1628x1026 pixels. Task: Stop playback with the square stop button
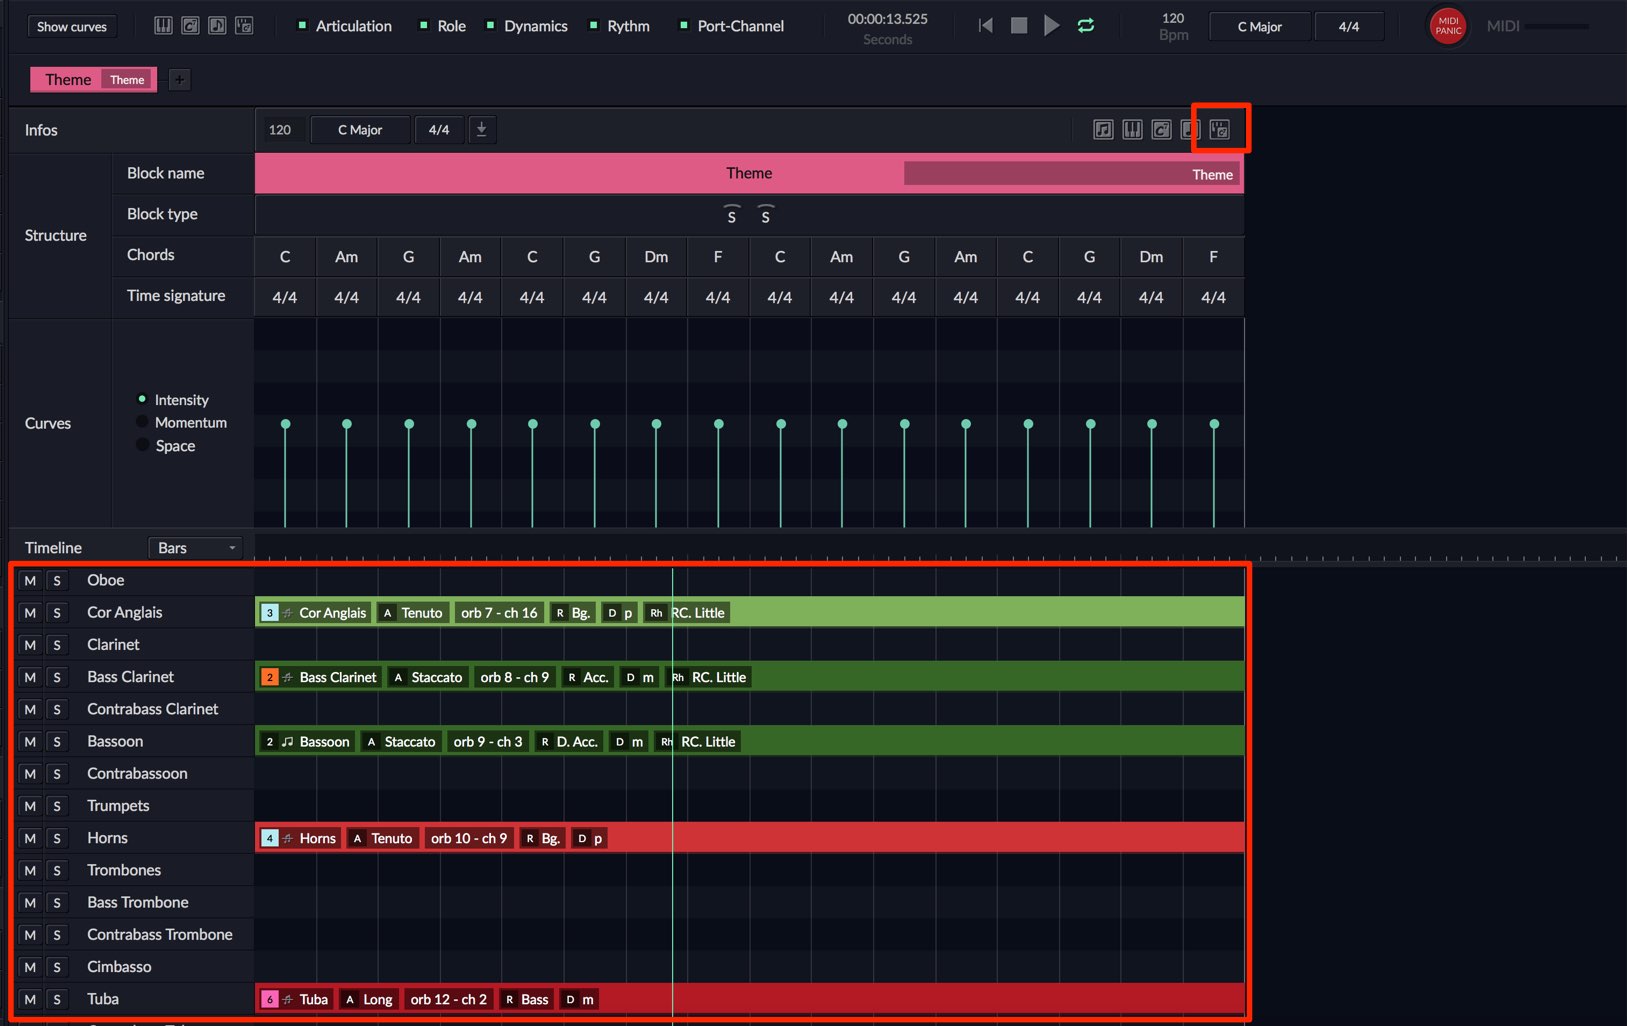(x=1019, y=25)
